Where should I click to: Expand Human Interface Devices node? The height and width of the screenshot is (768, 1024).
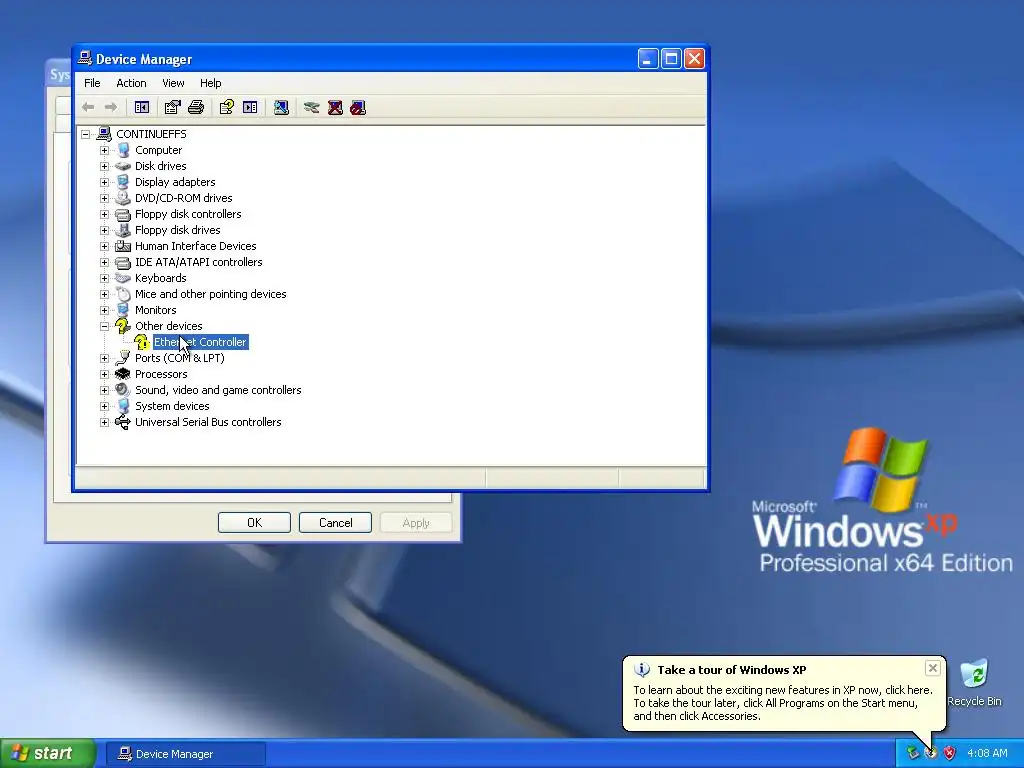104,246
